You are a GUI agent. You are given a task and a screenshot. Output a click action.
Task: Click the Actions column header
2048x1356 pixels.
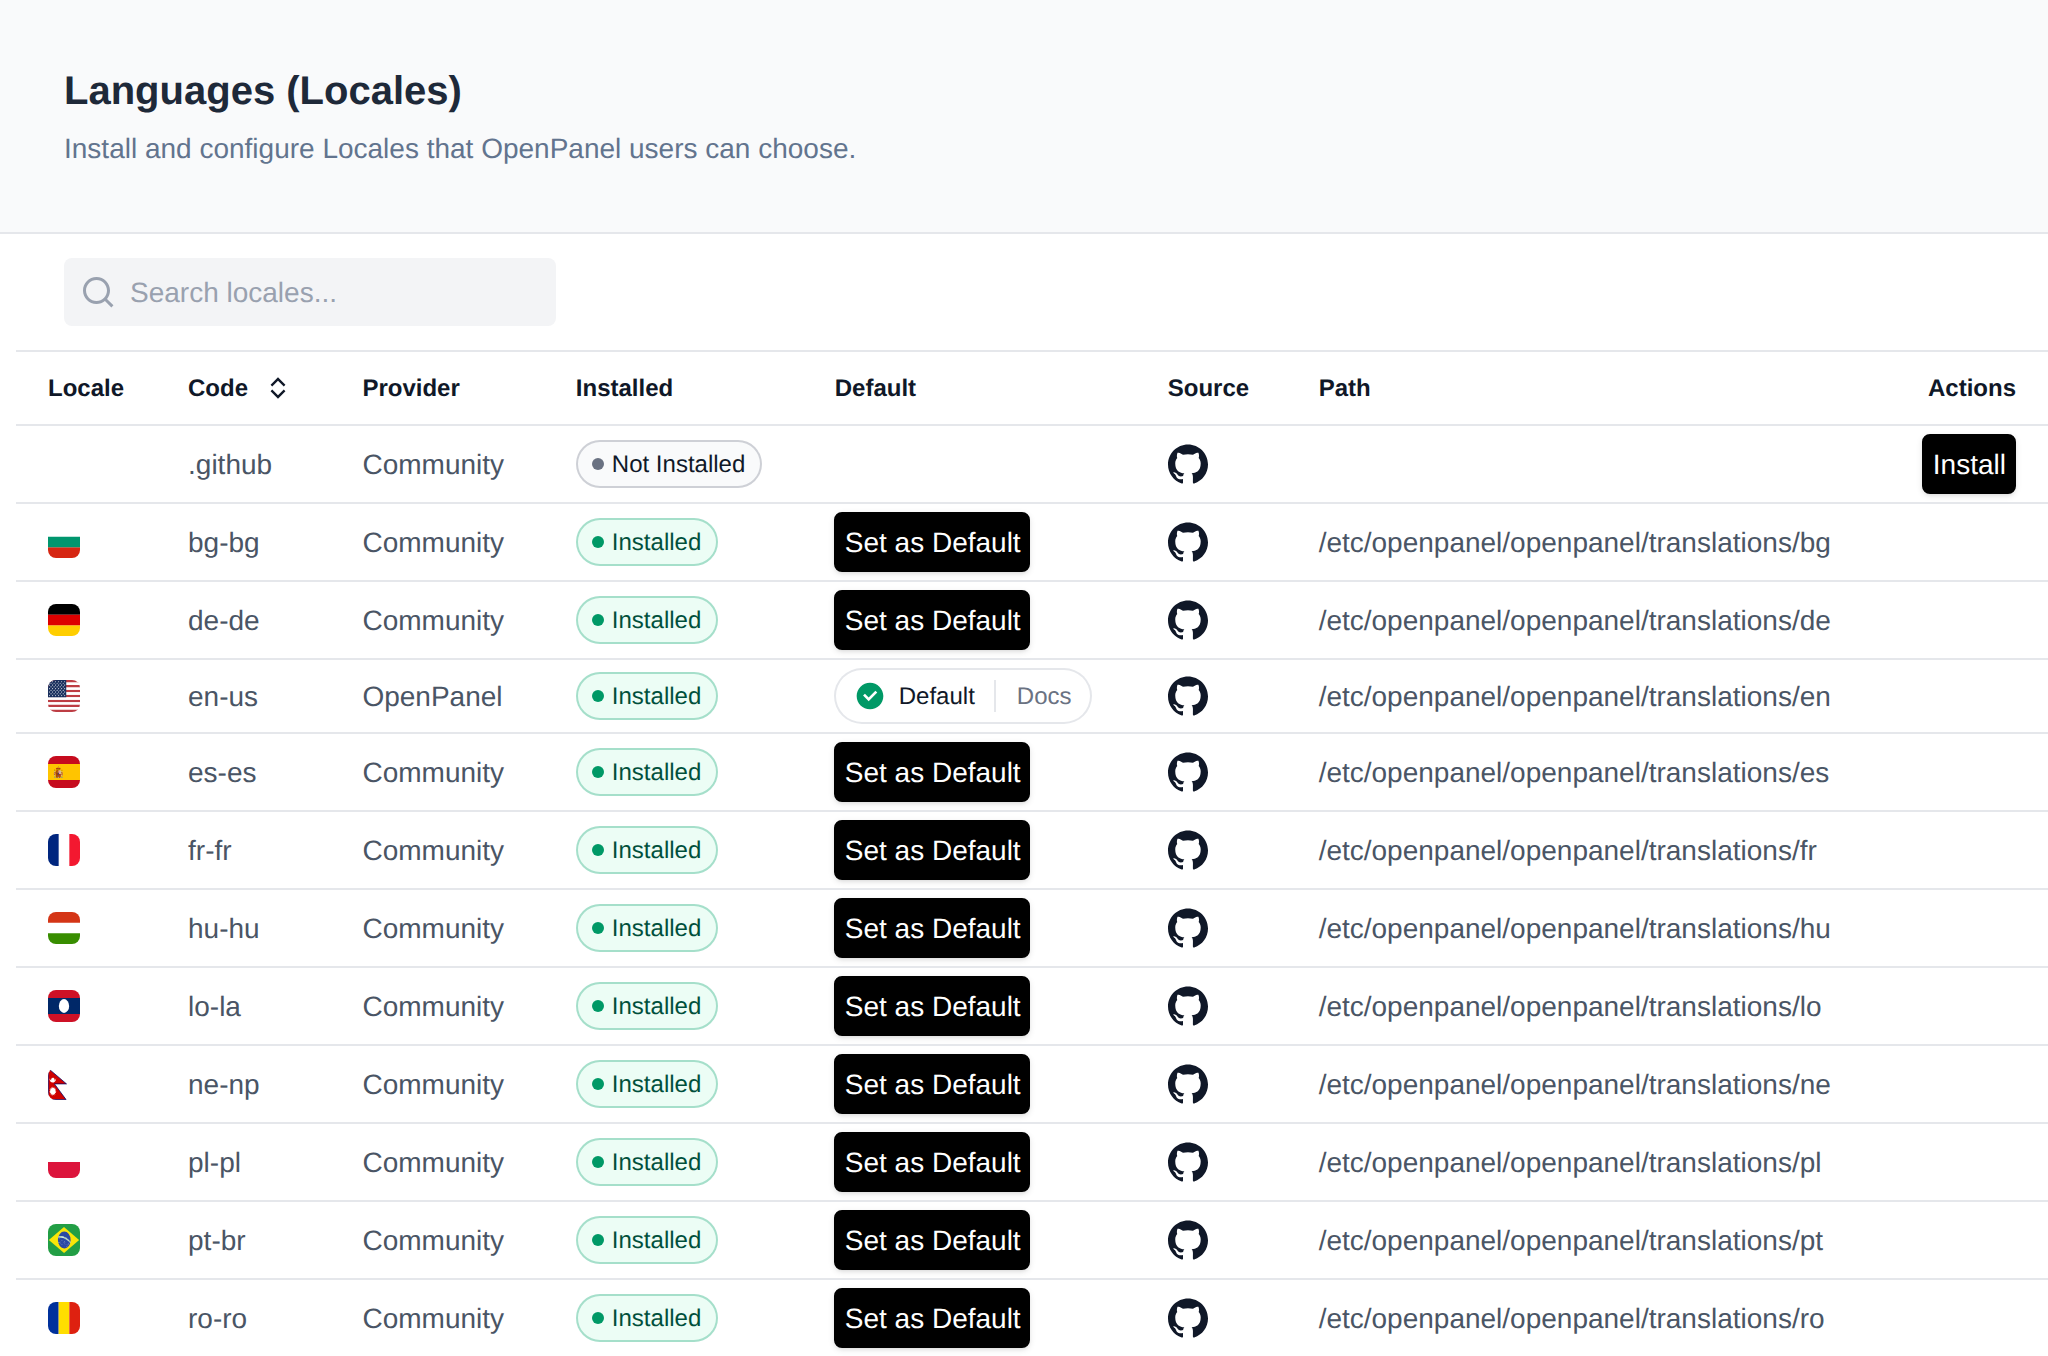1971,388
